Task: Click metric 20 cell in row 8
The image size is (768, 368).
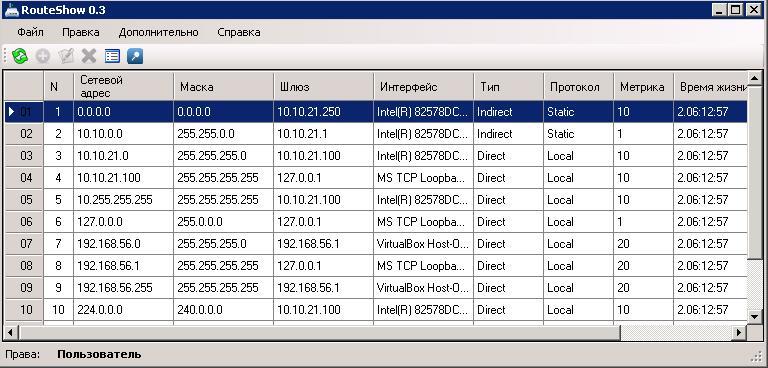Action: pyautogui.click(x=643, y=266)
